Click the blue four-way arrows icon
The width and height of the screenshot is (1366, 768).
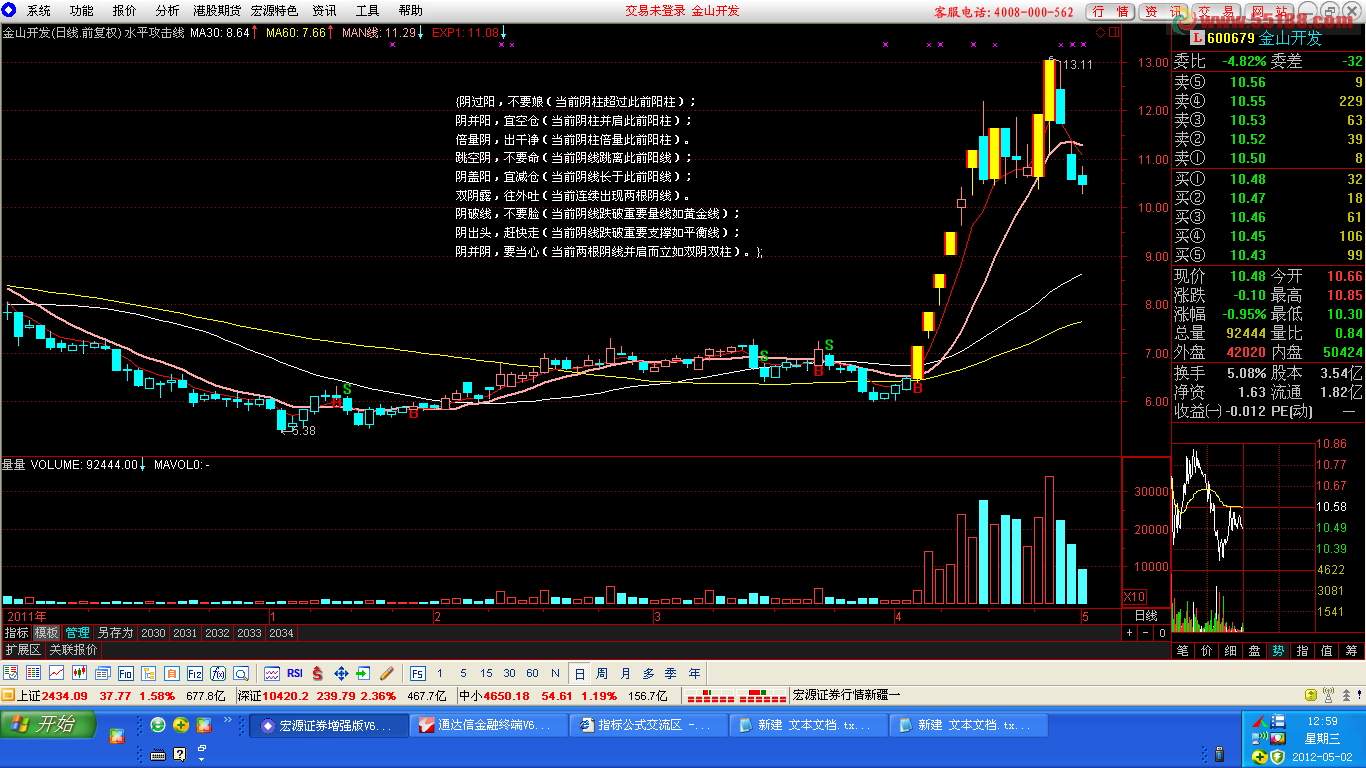click(341, 673)
